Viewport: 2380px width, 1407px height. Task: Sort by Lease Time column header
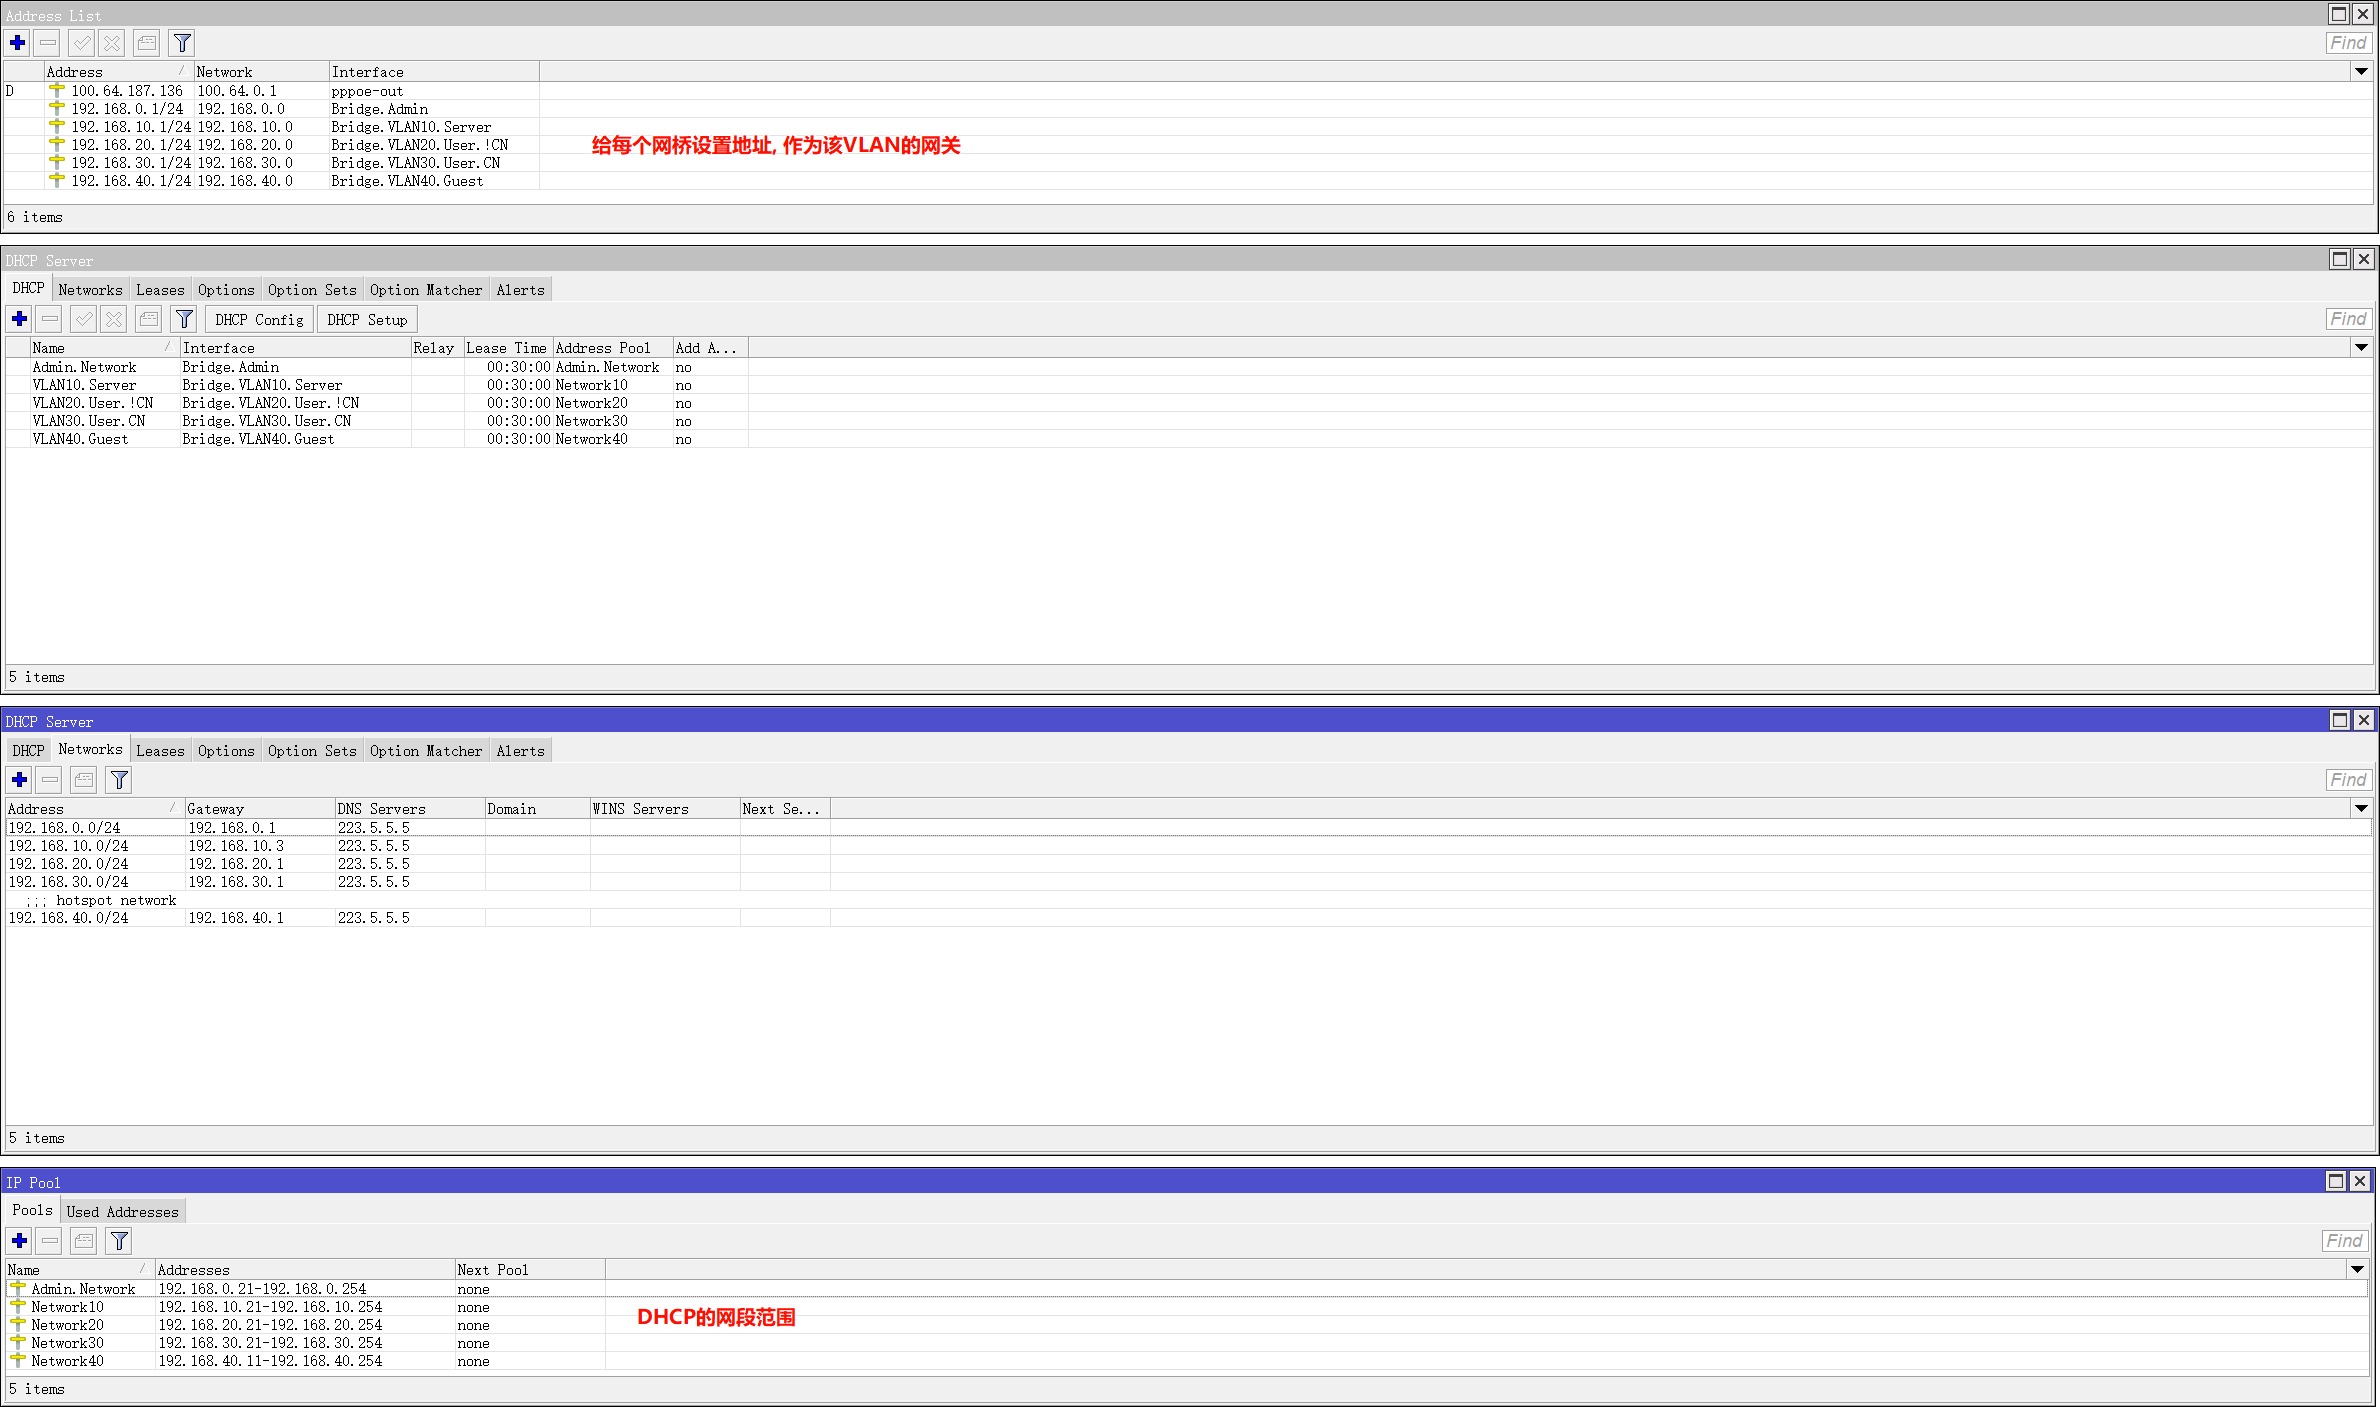pos(506,348)
